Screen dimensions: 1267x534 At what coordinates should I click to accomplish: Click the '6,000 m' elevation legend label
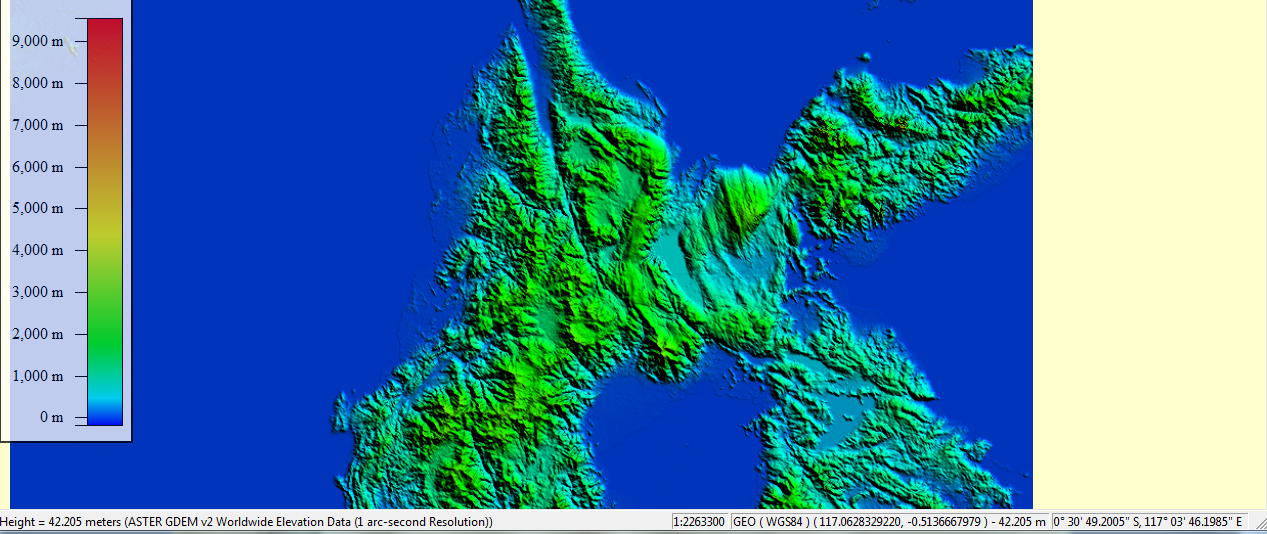point(37,167)
